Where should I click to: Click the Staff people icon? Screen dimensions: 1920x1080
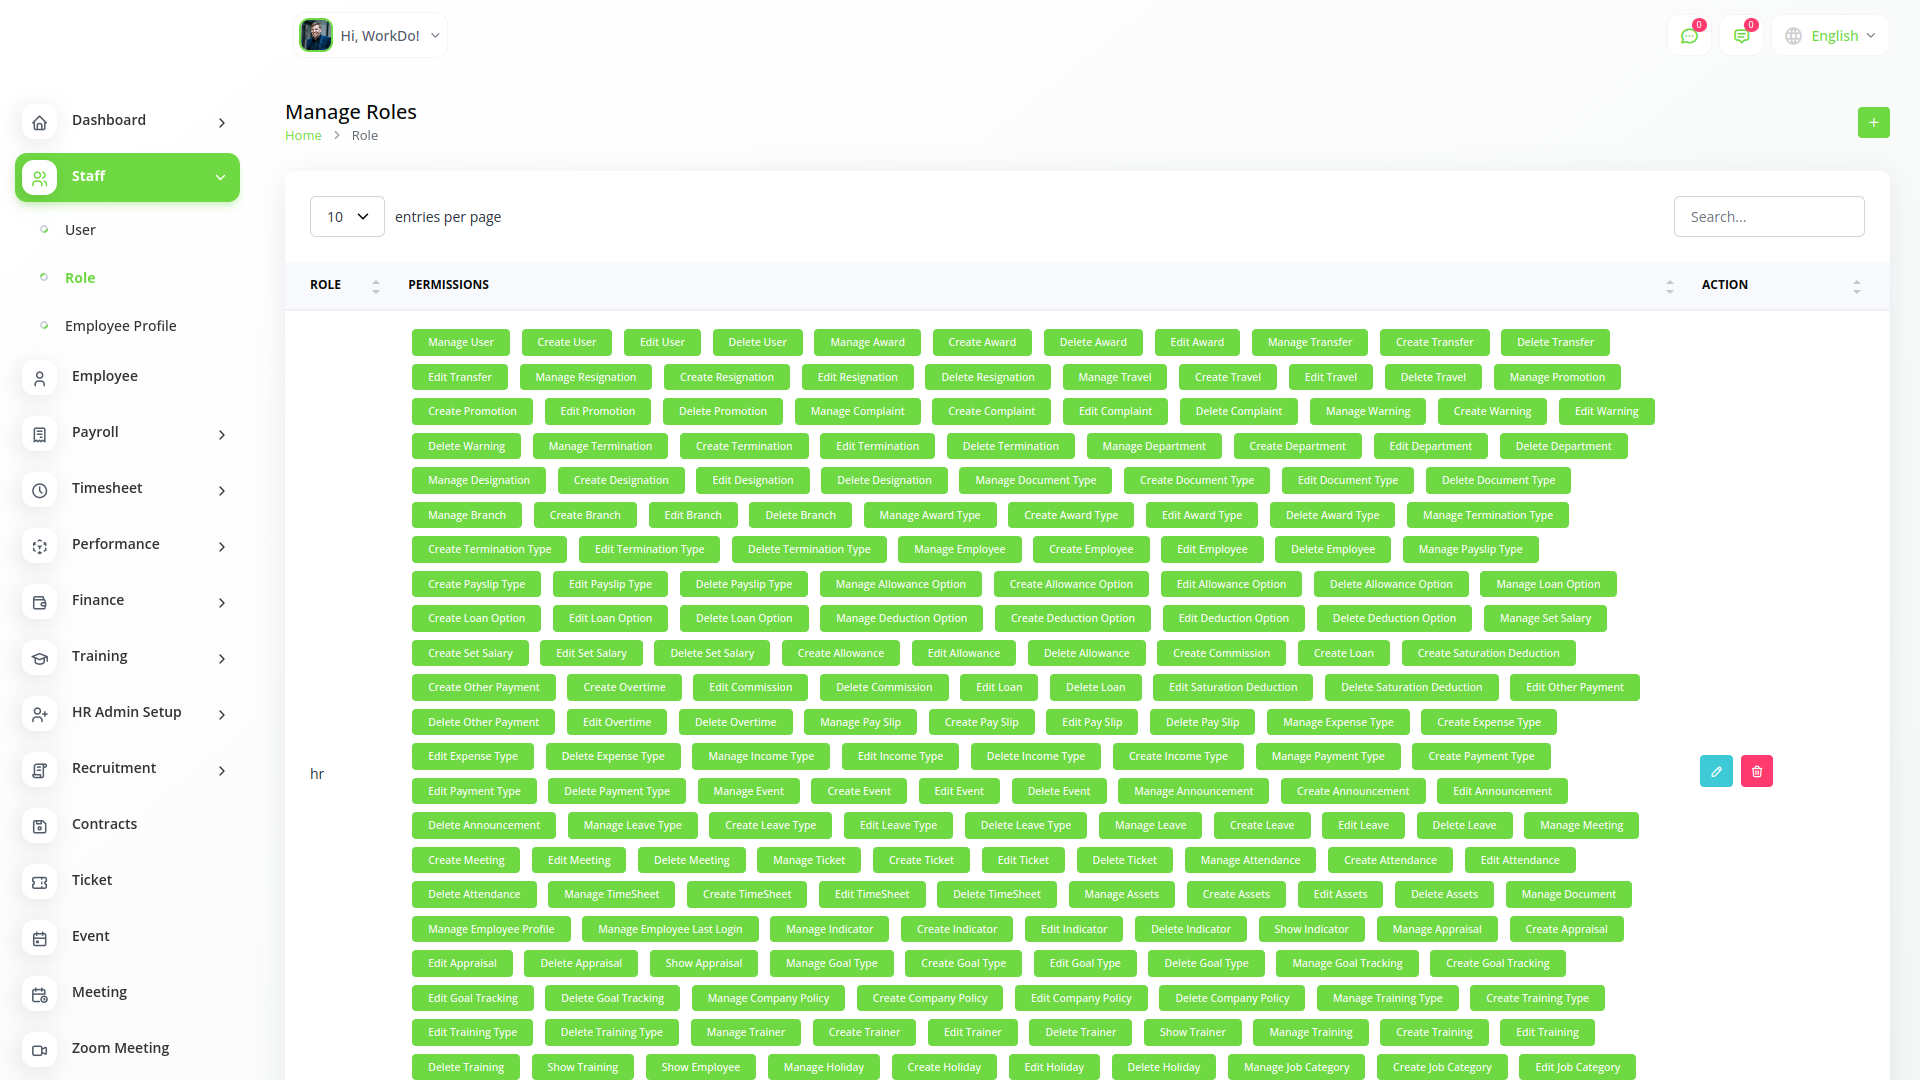(39, 178)
